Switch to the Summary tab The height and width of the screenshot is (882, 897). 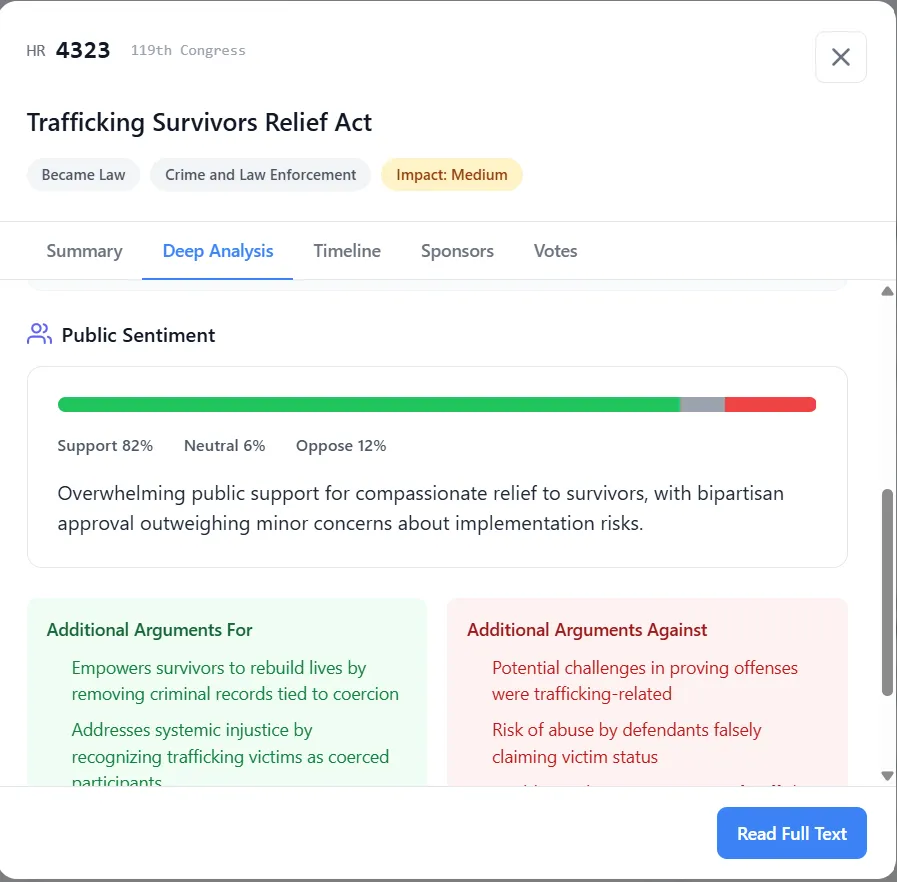[84, 251]
